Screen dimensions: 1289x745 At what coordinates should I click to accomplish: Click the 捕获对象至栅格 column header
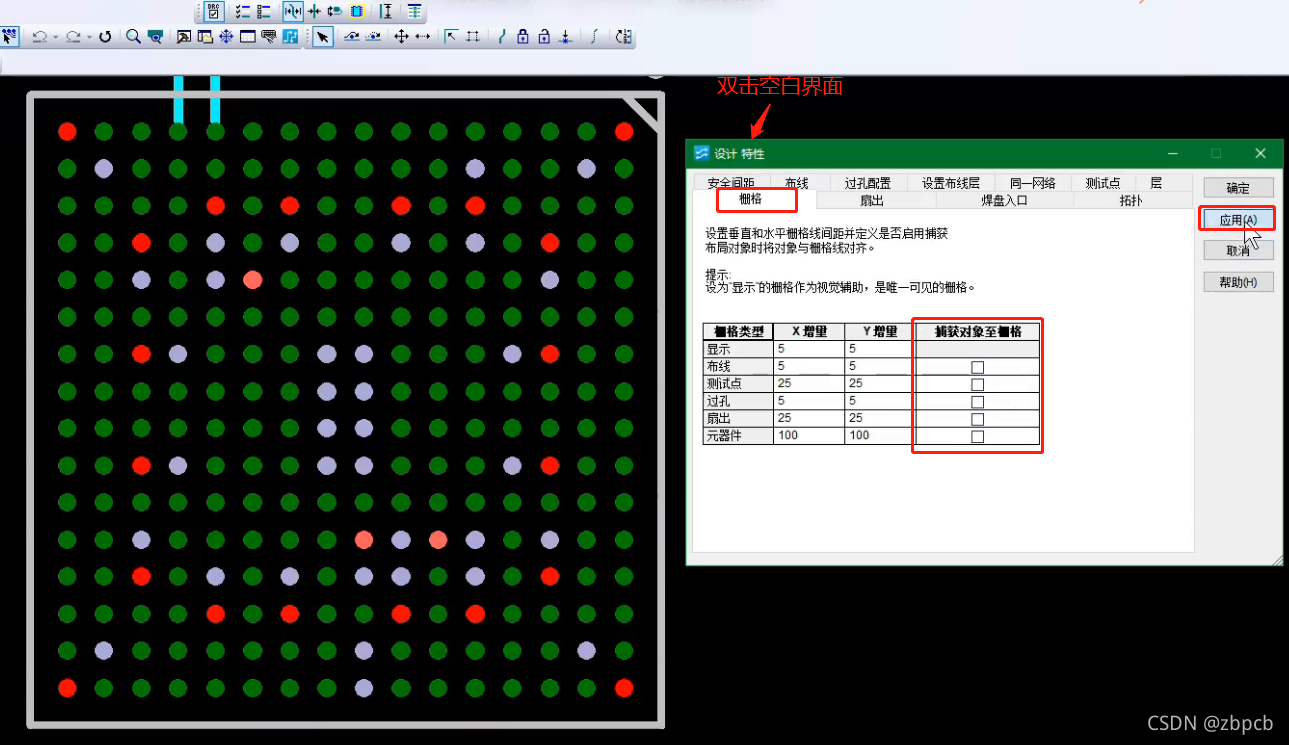pyautogui.click(x=977, y=331)
